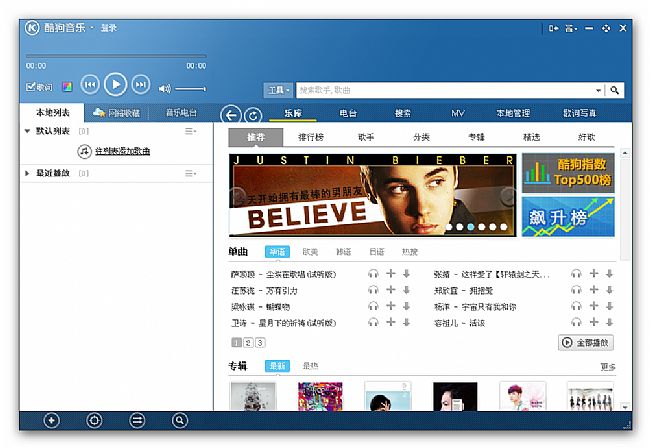Refresh the music library page
650x448 pixels.
[253, 115]
